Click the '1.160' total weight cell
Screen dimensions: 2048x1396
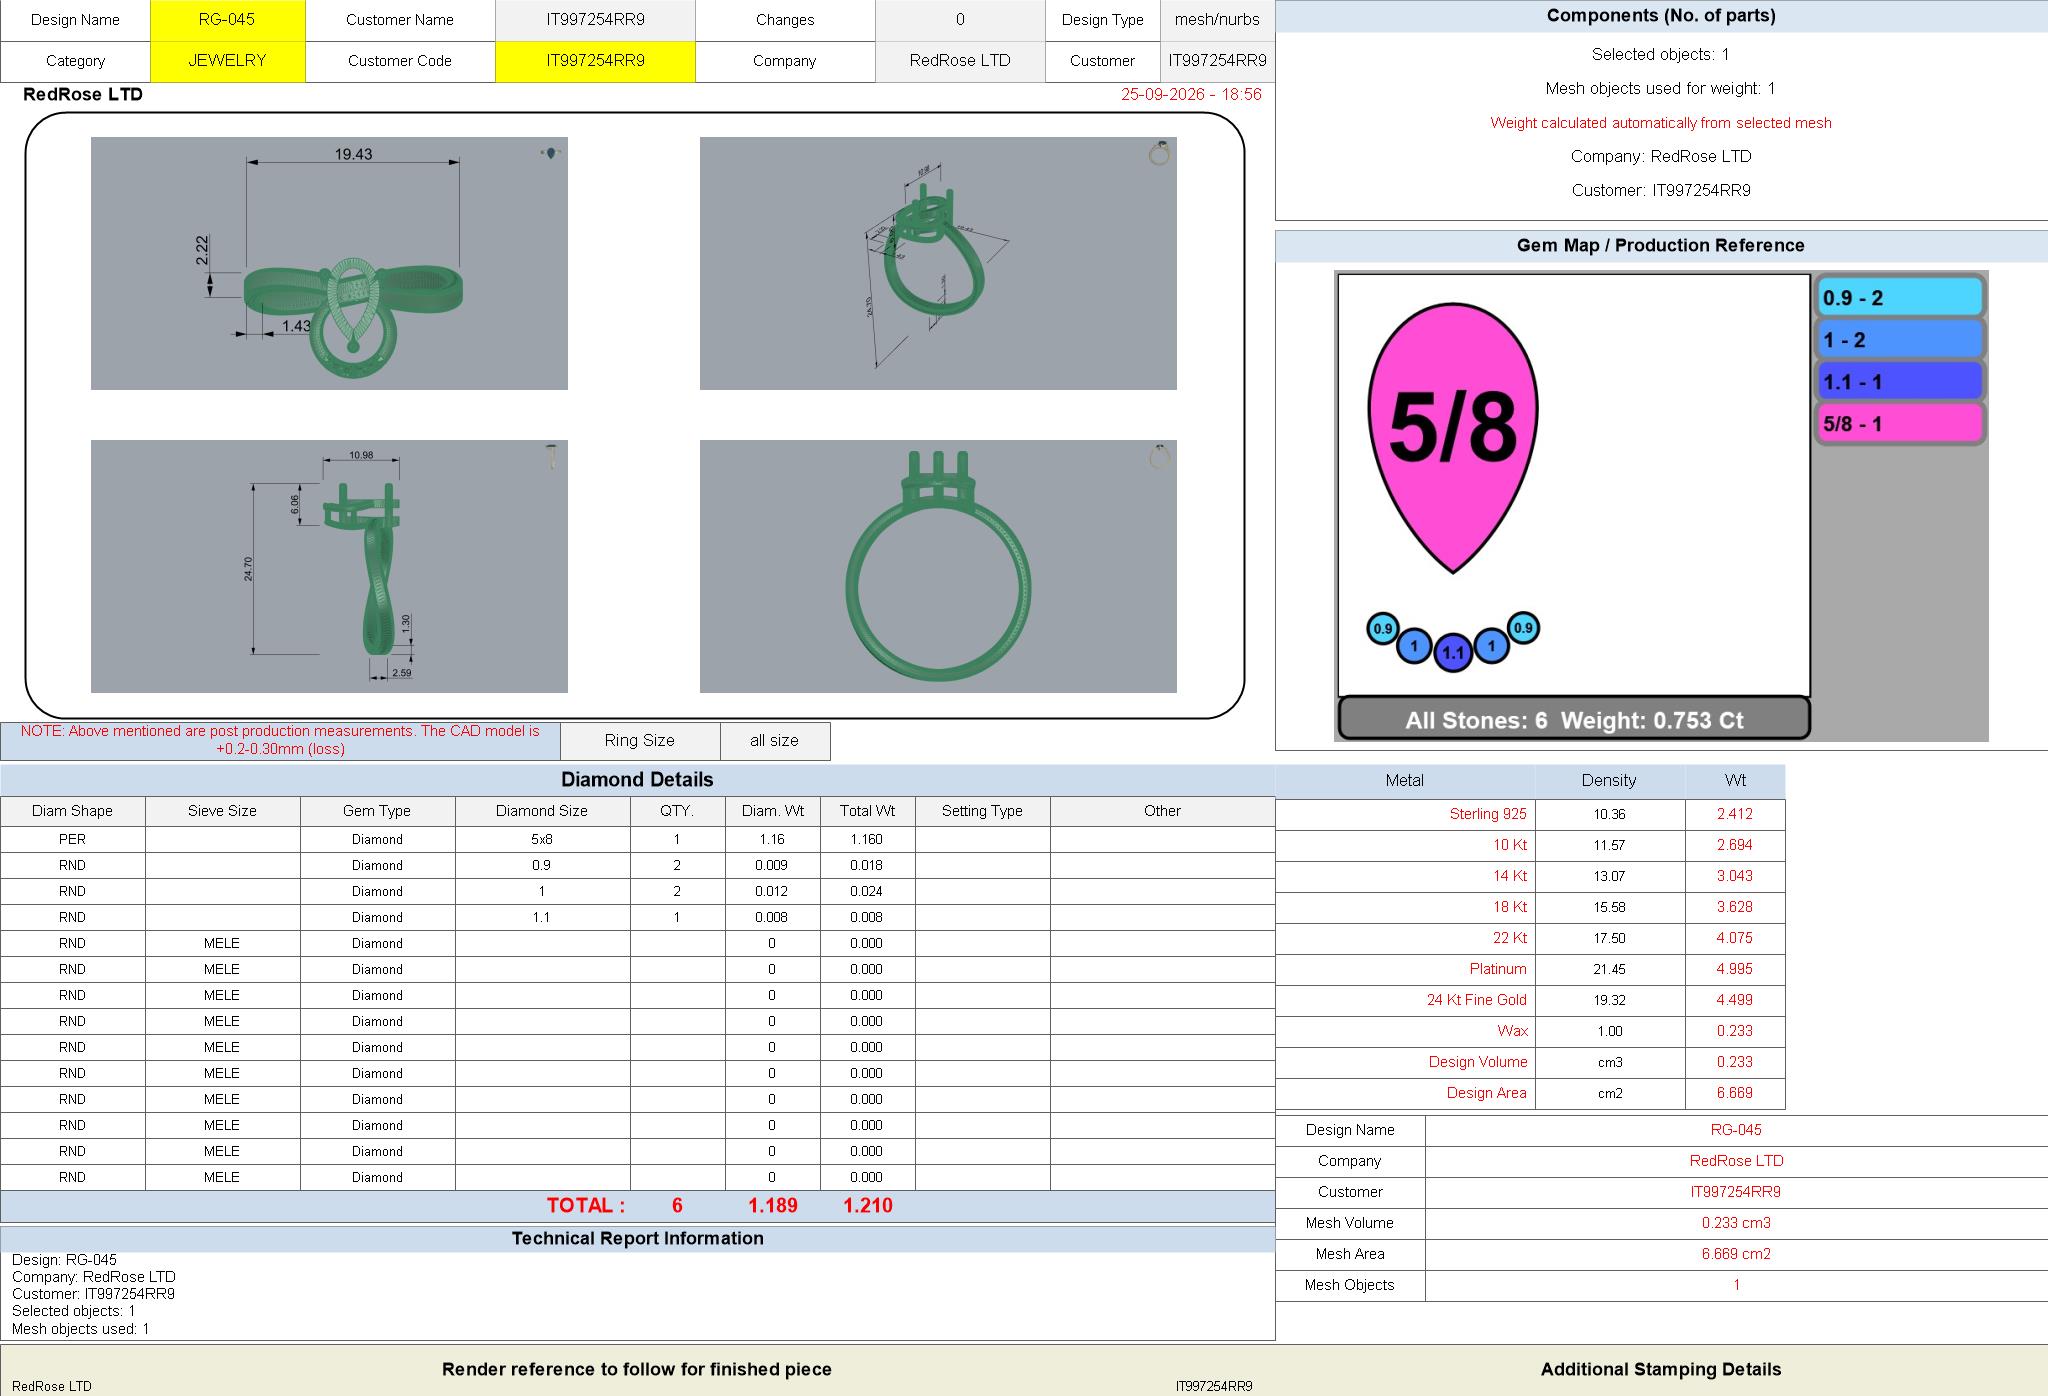[867, 840]
